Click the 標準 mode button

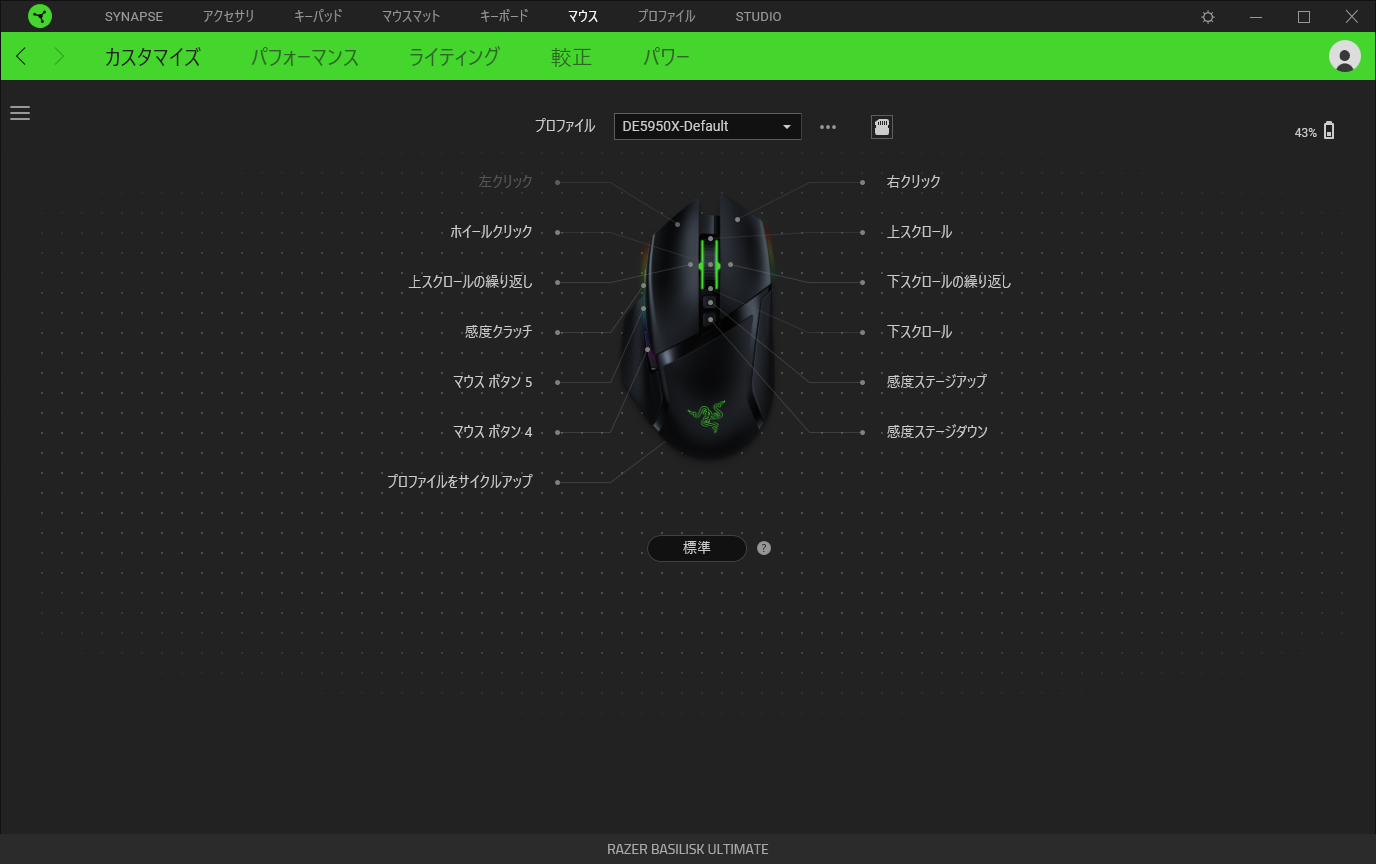[697, 548]
